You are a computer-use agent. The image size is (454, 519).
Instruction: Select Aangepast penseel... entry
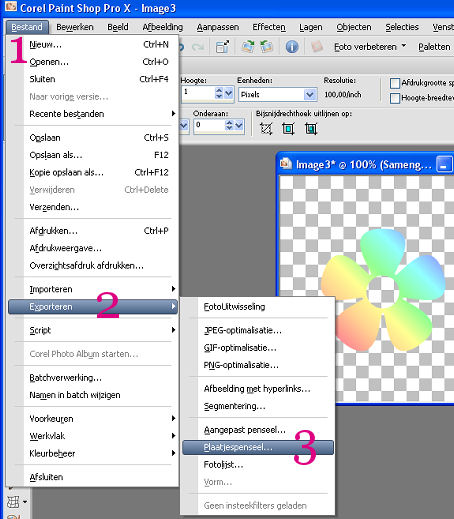pos(258,430)
